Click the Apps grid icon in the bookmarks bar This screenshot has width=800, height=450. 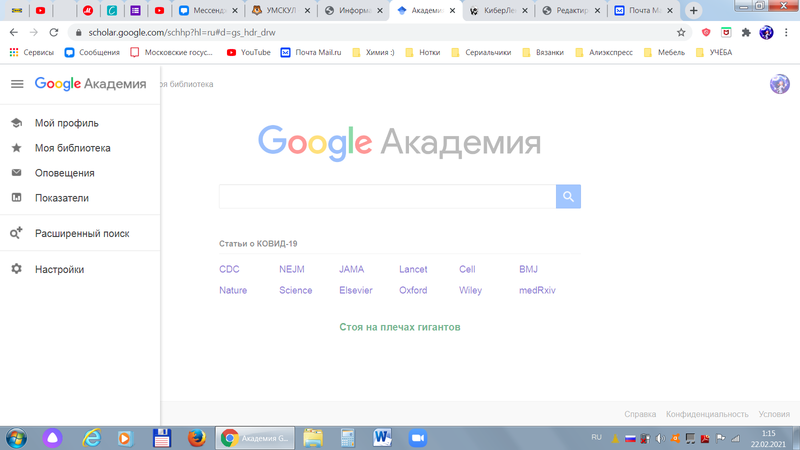[14, 52]
